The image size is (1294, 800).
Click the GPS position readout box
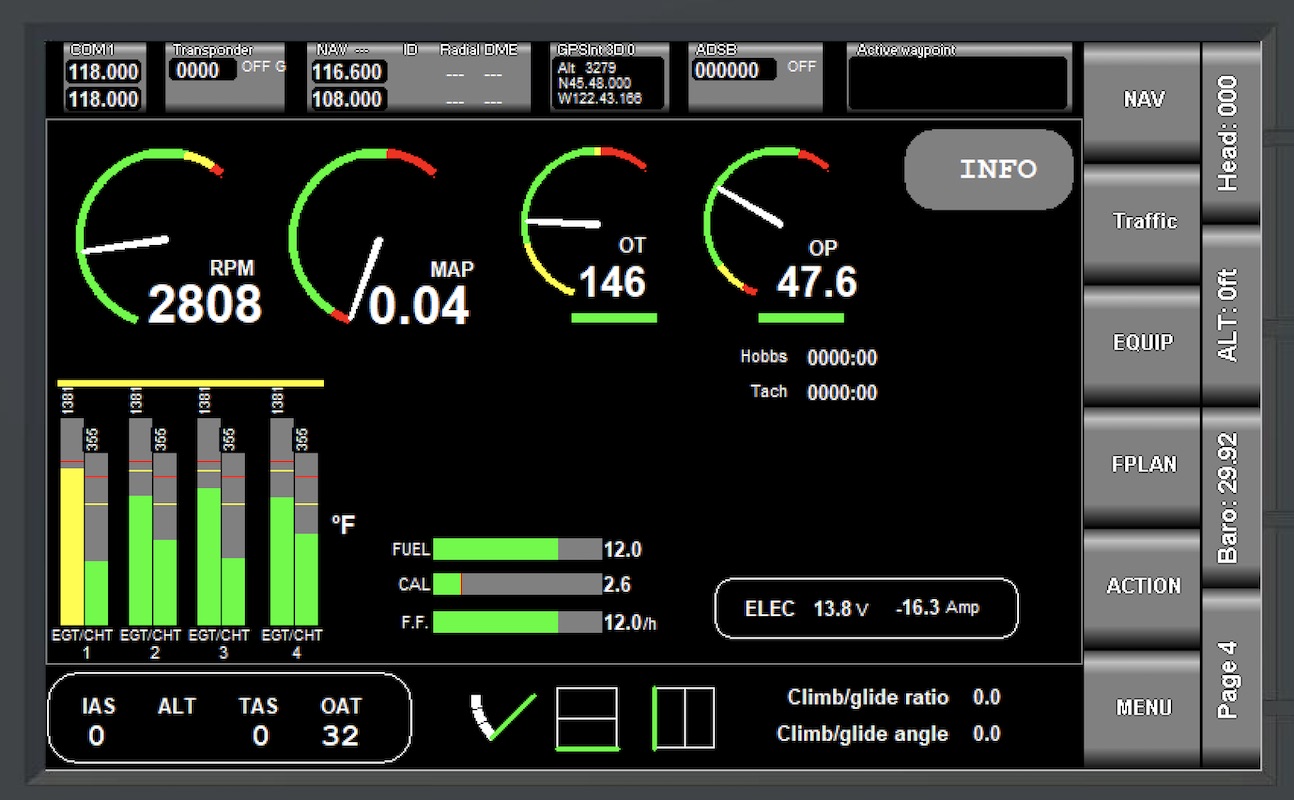(608, 83)
